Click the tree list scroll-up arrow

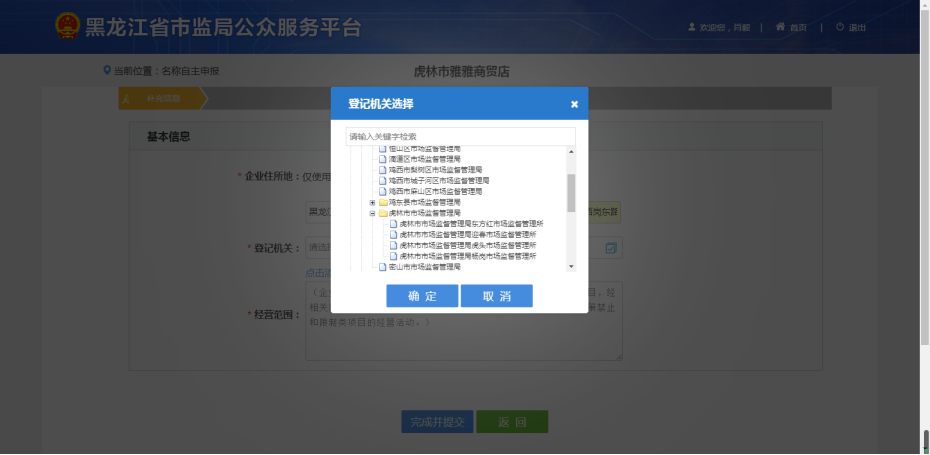571,151
